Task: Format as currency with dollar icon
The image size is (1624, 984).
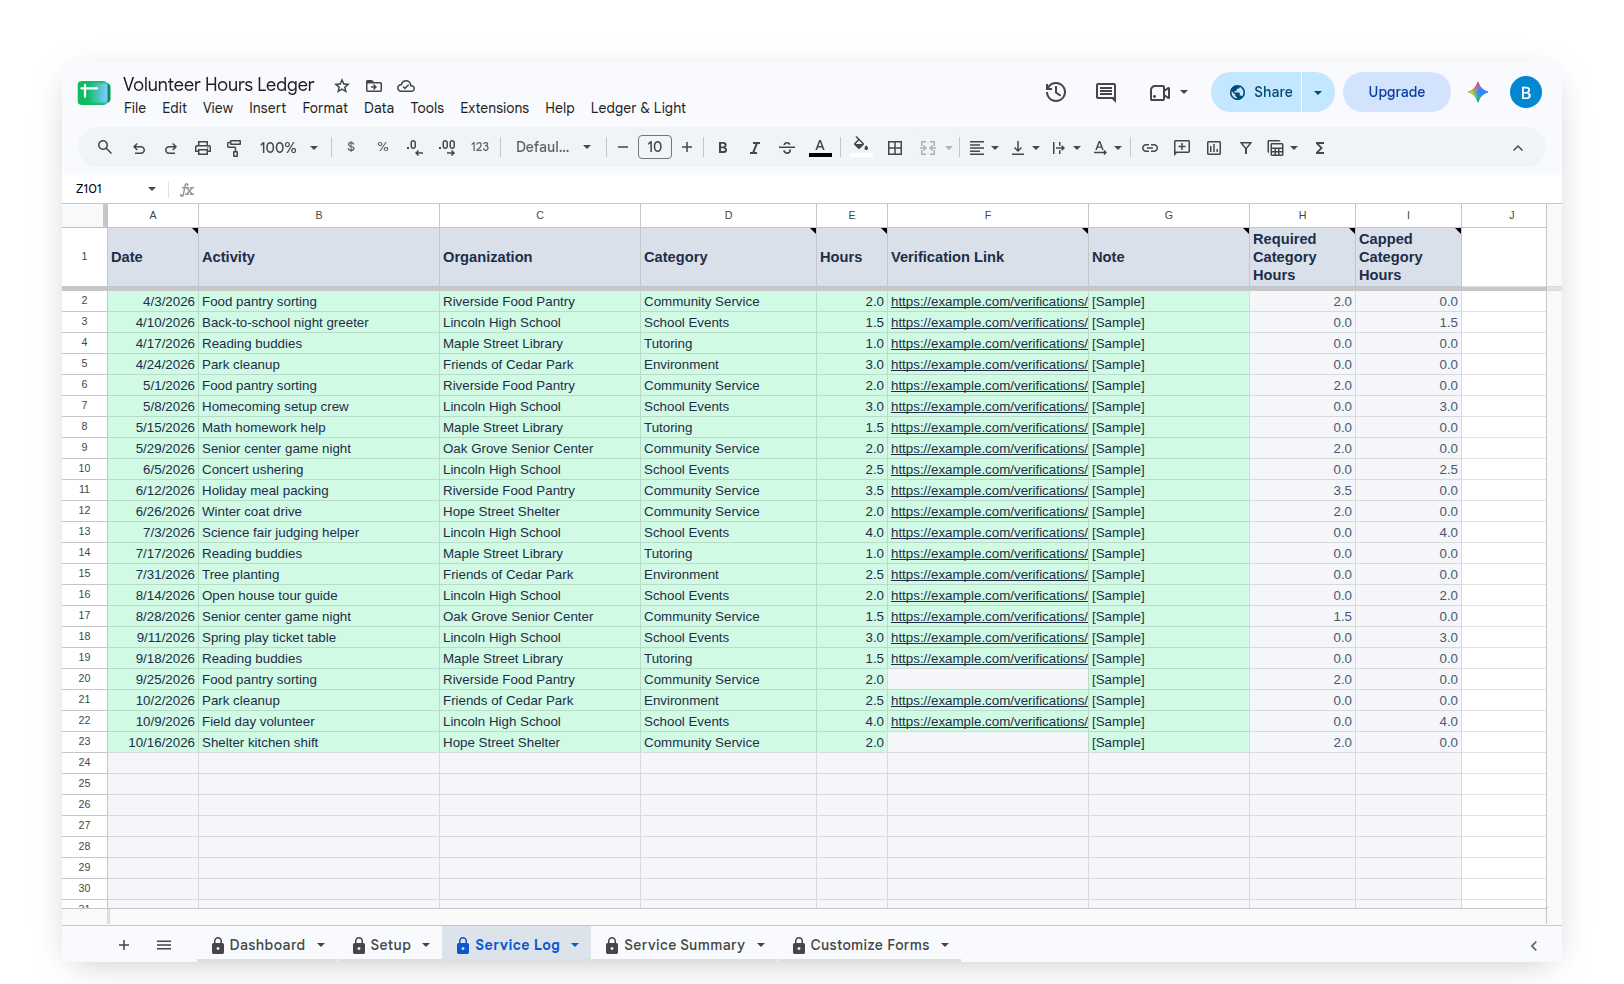Action: click(351, 147)
